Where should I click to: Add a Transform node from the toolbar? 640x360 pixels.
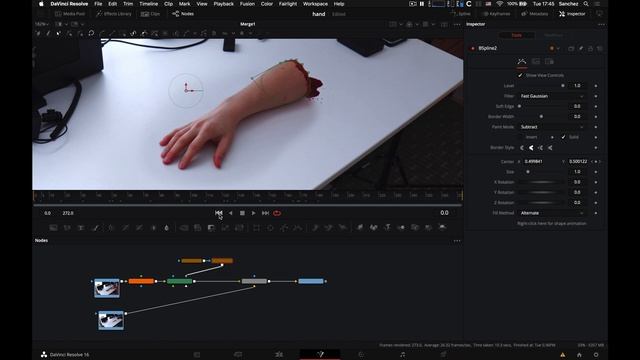tap(239, 227)
